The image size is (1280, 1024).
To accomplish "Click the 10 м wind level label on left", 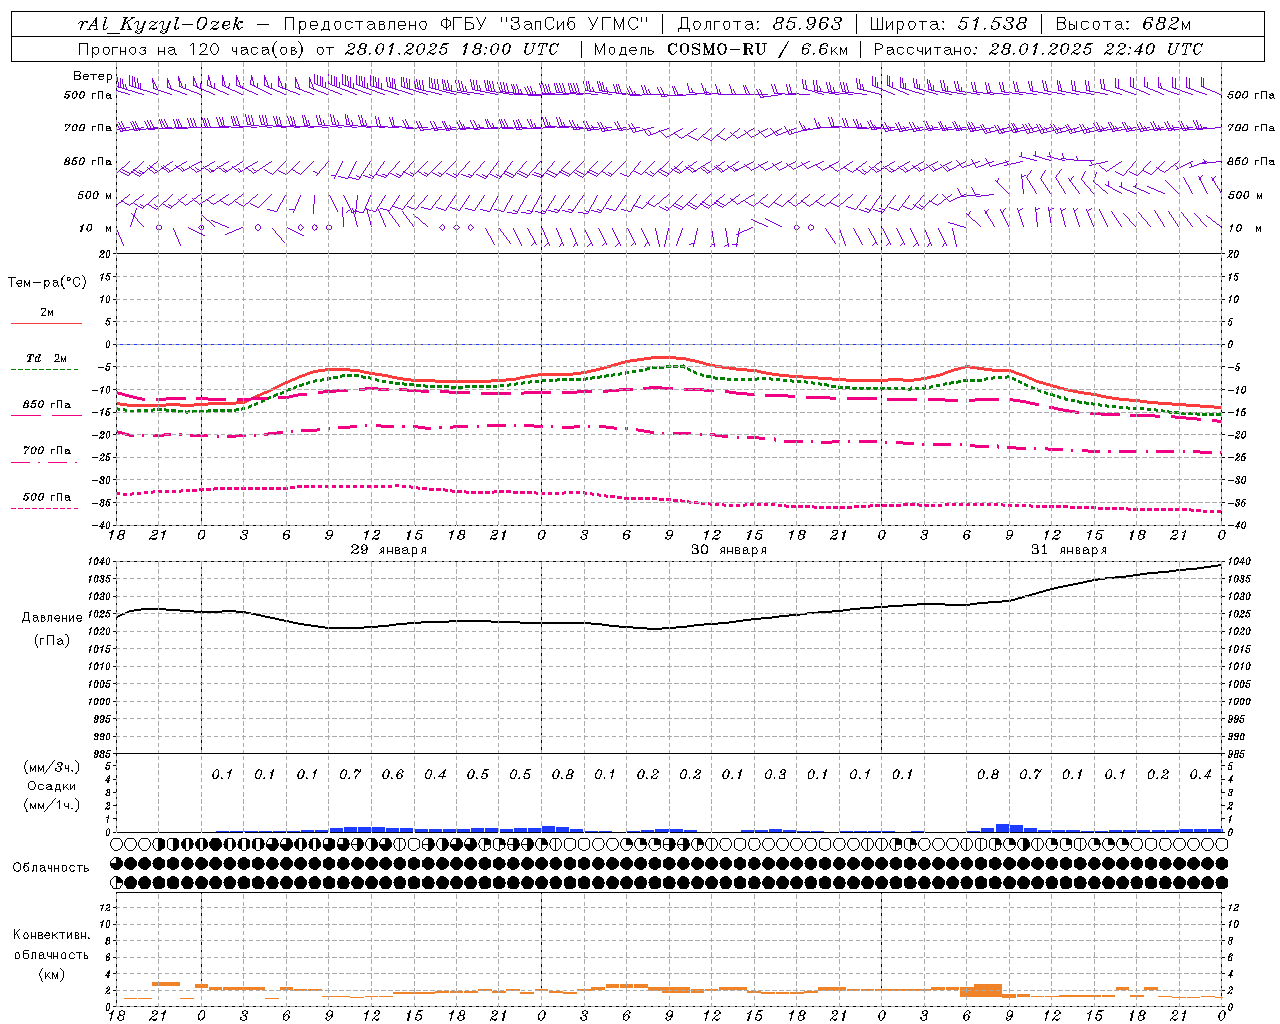I will (x=96, y=228).
